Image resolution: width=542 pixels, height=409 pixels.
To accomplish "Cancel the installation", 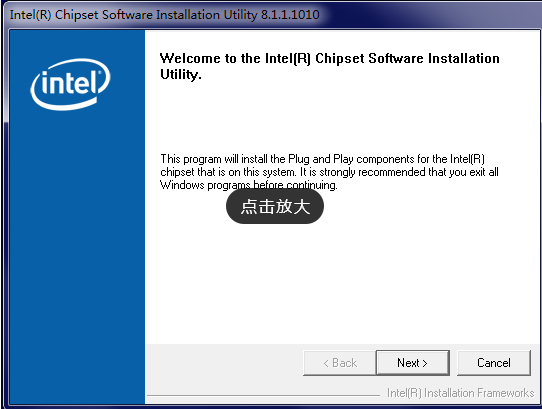I will 494,363.
